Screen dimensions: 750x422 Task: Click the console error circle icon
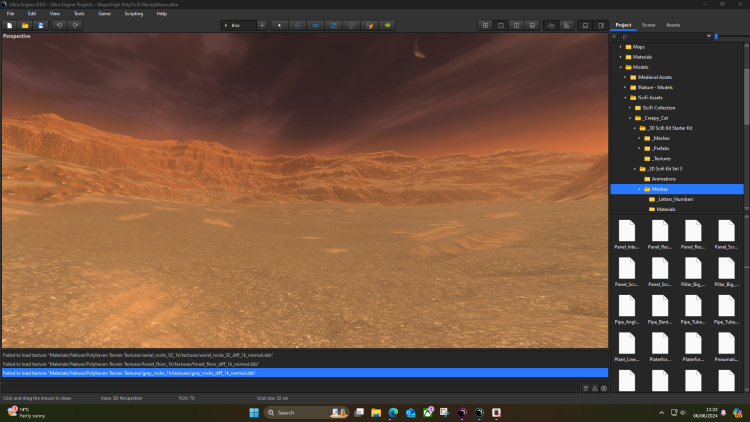pyautogui.click(x=604, y=389)
